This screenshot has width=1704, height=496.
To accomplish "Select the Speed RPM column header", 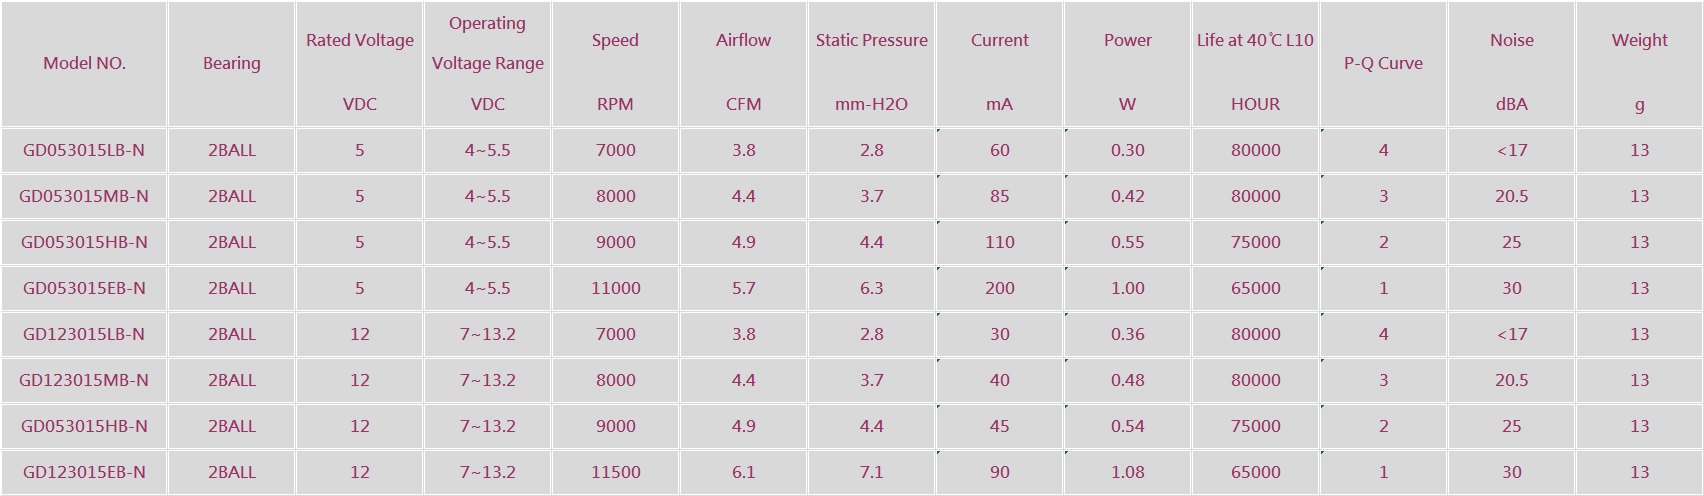I will 616,63.
